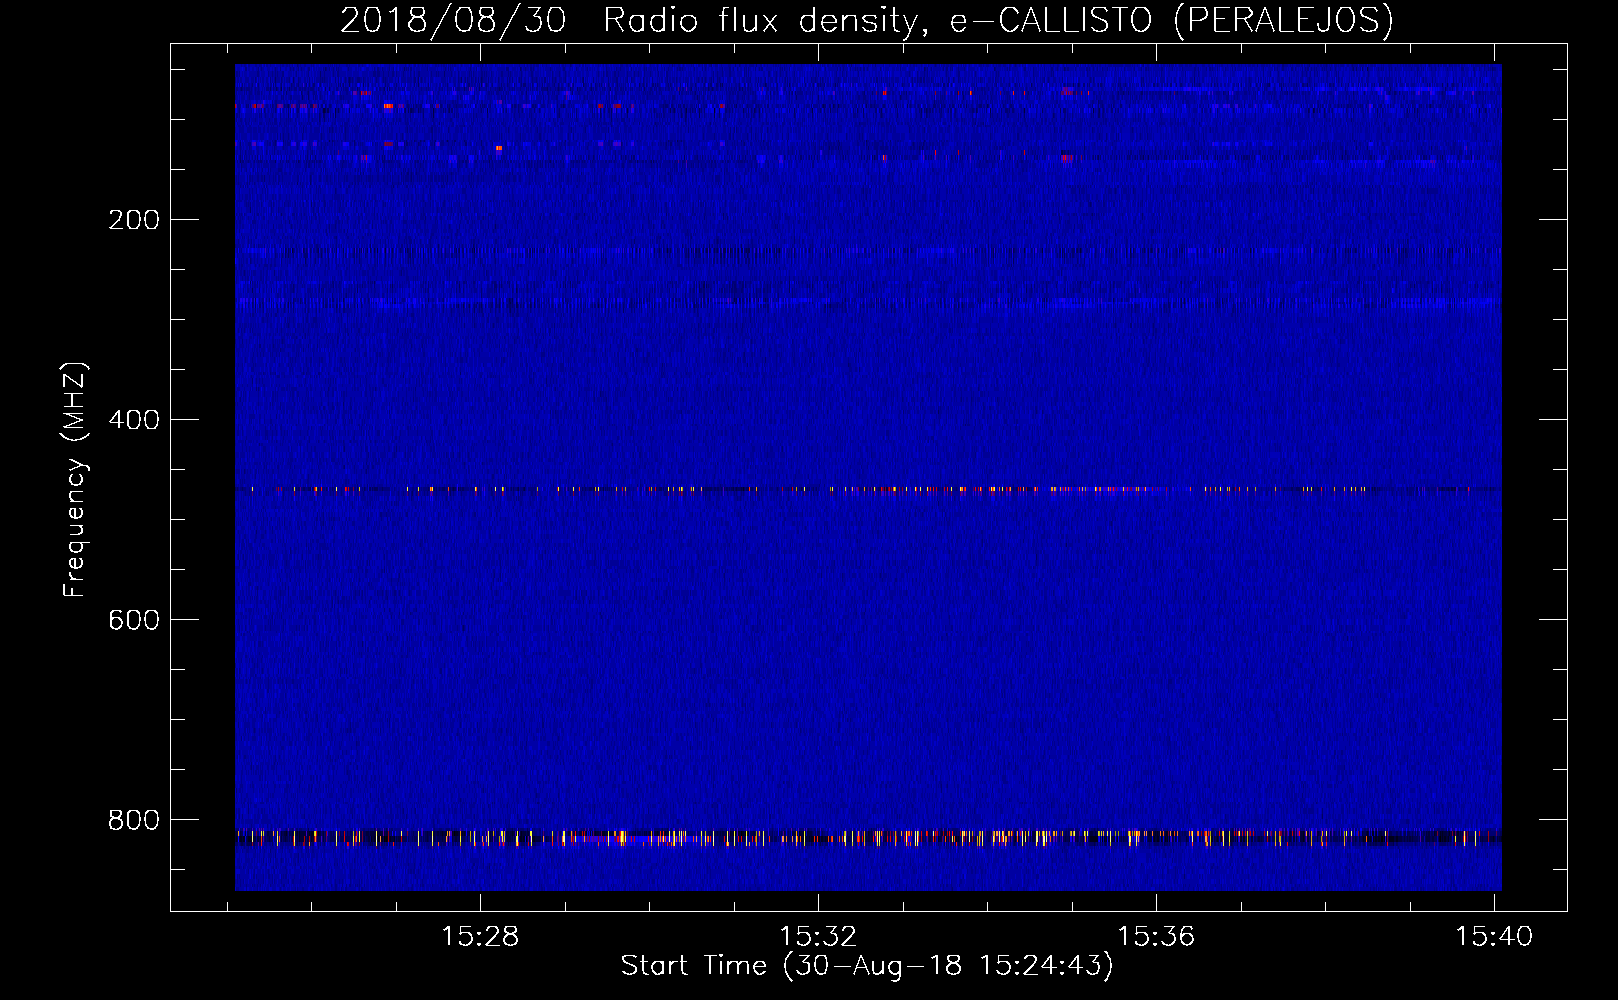Click the 600 frequency tick label

click(134, 620)
